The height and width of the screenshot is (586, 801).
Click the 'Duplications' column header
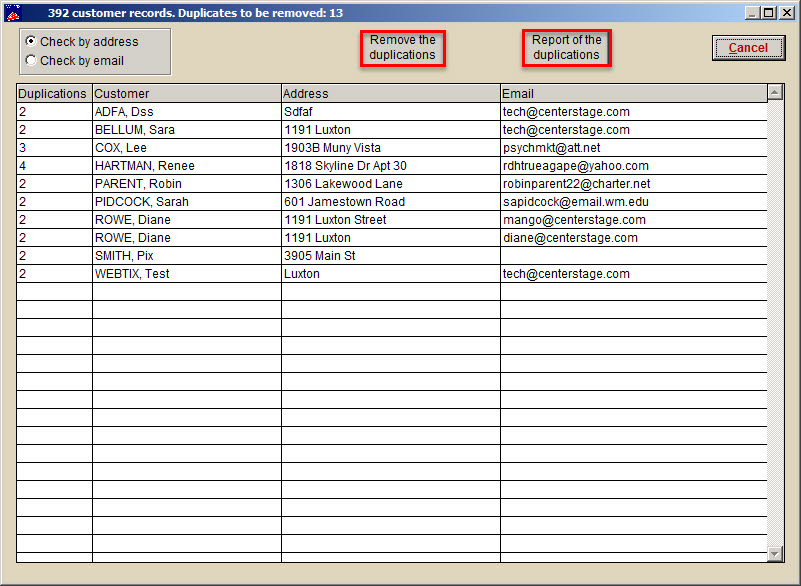tap(45, 93)
